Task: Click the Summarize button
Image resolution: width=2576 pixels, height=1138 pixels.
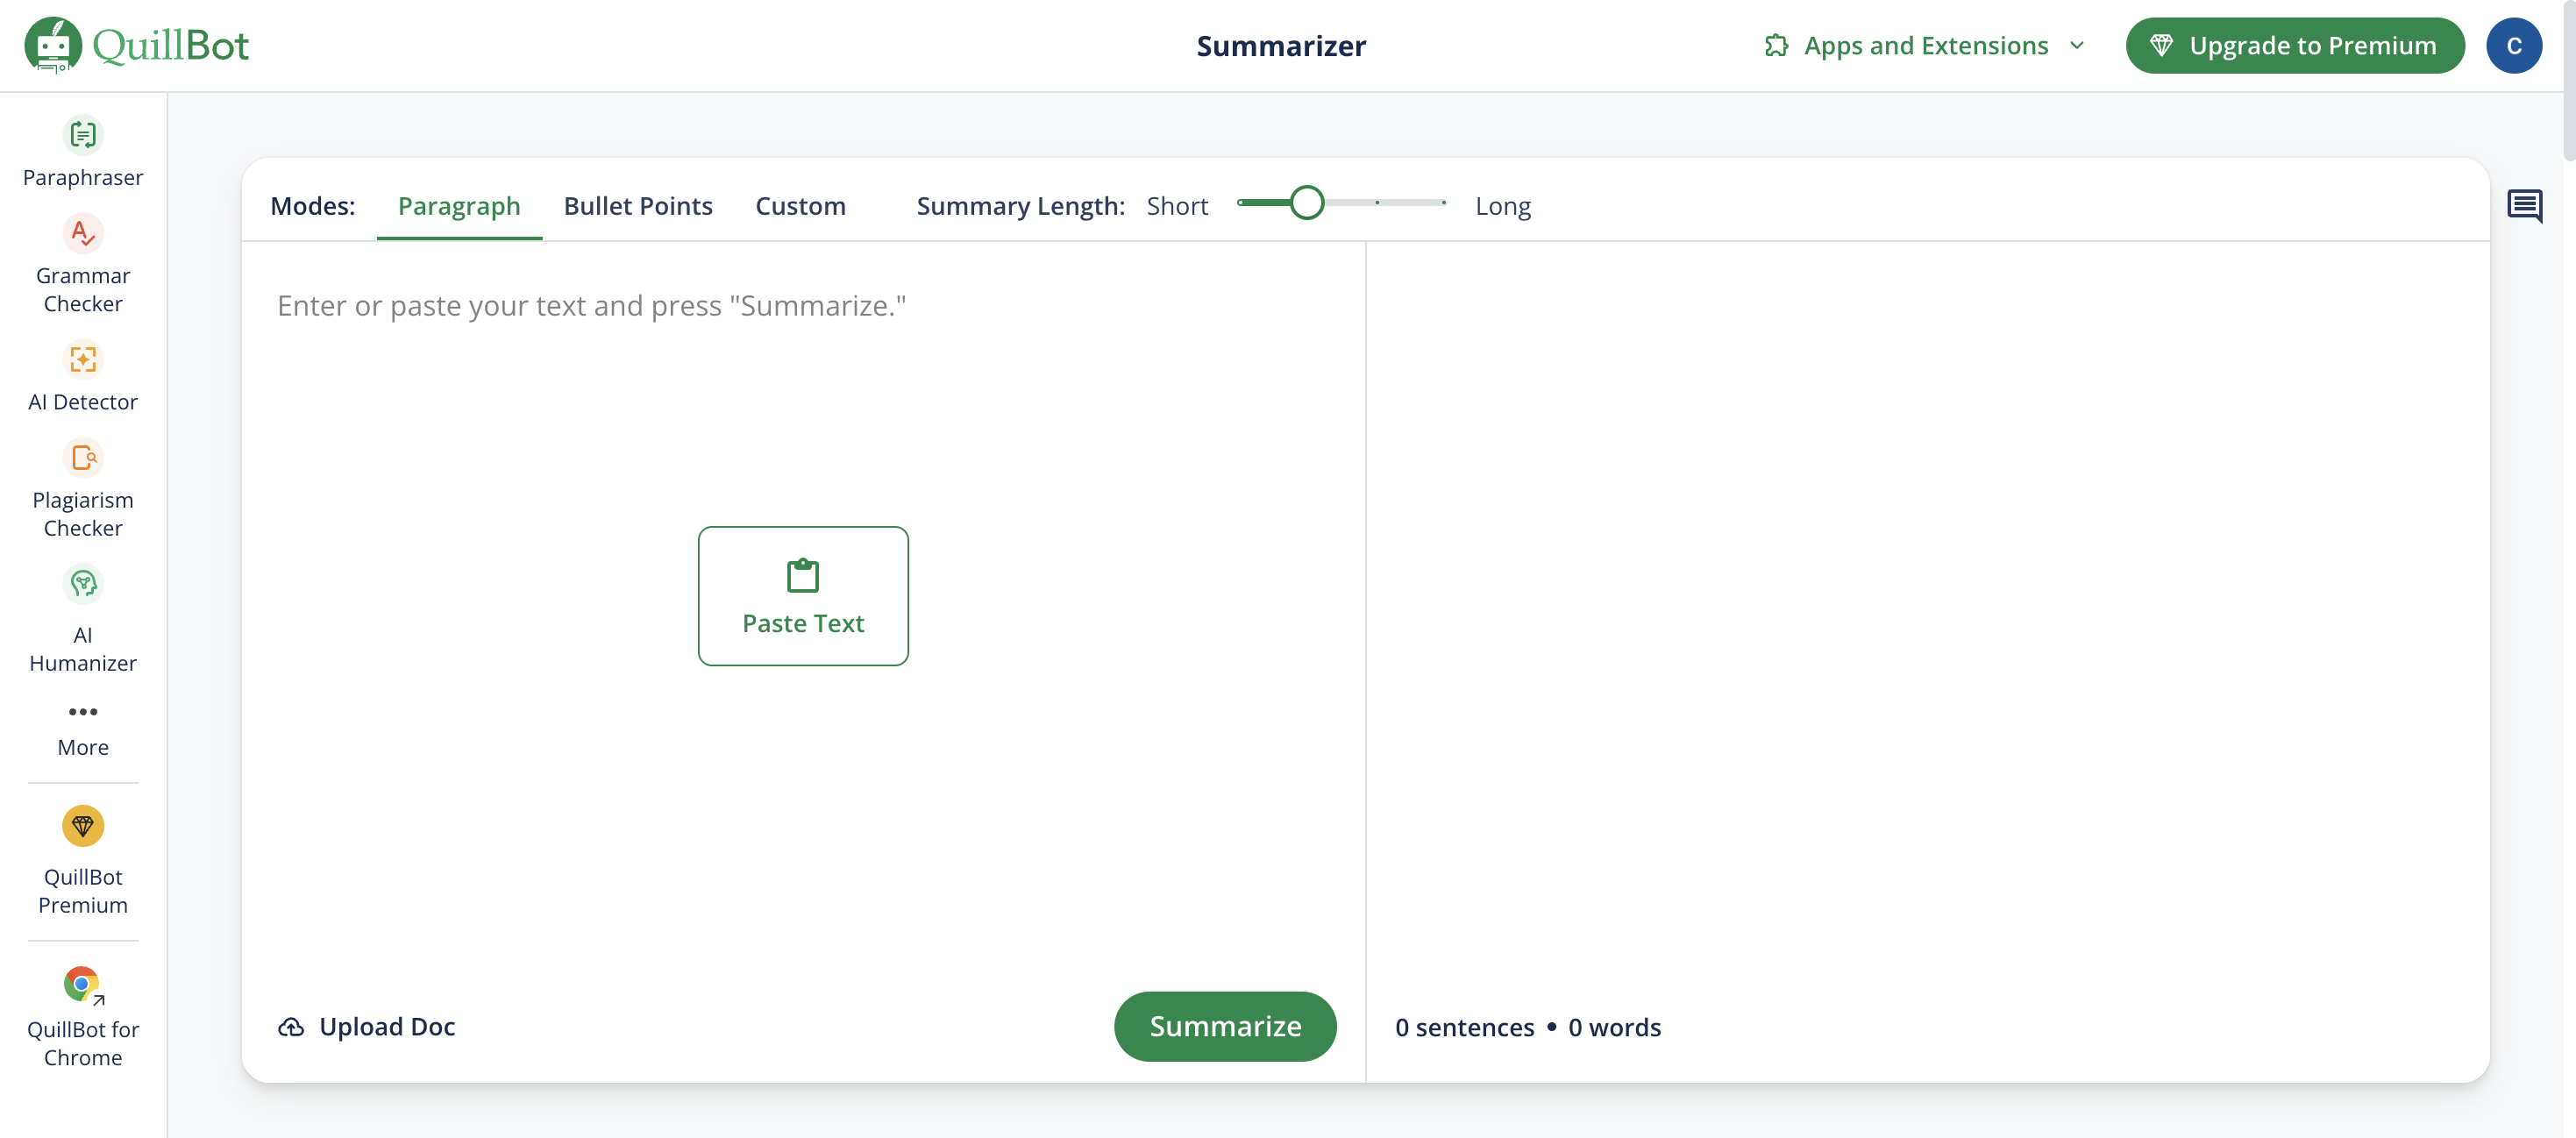Action: pos(1225,1027)
